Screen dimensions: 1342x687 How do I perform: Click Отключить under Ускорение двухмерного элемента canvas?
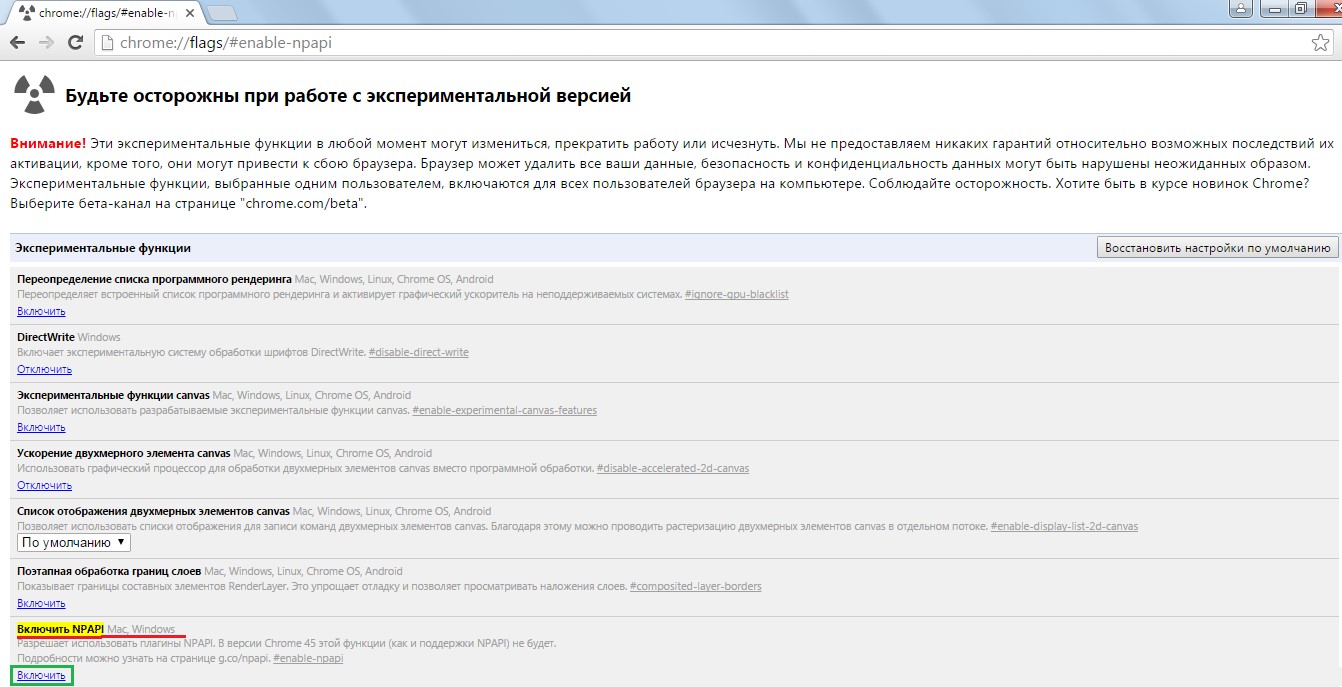pyautogui.click(x=44, y=485)
